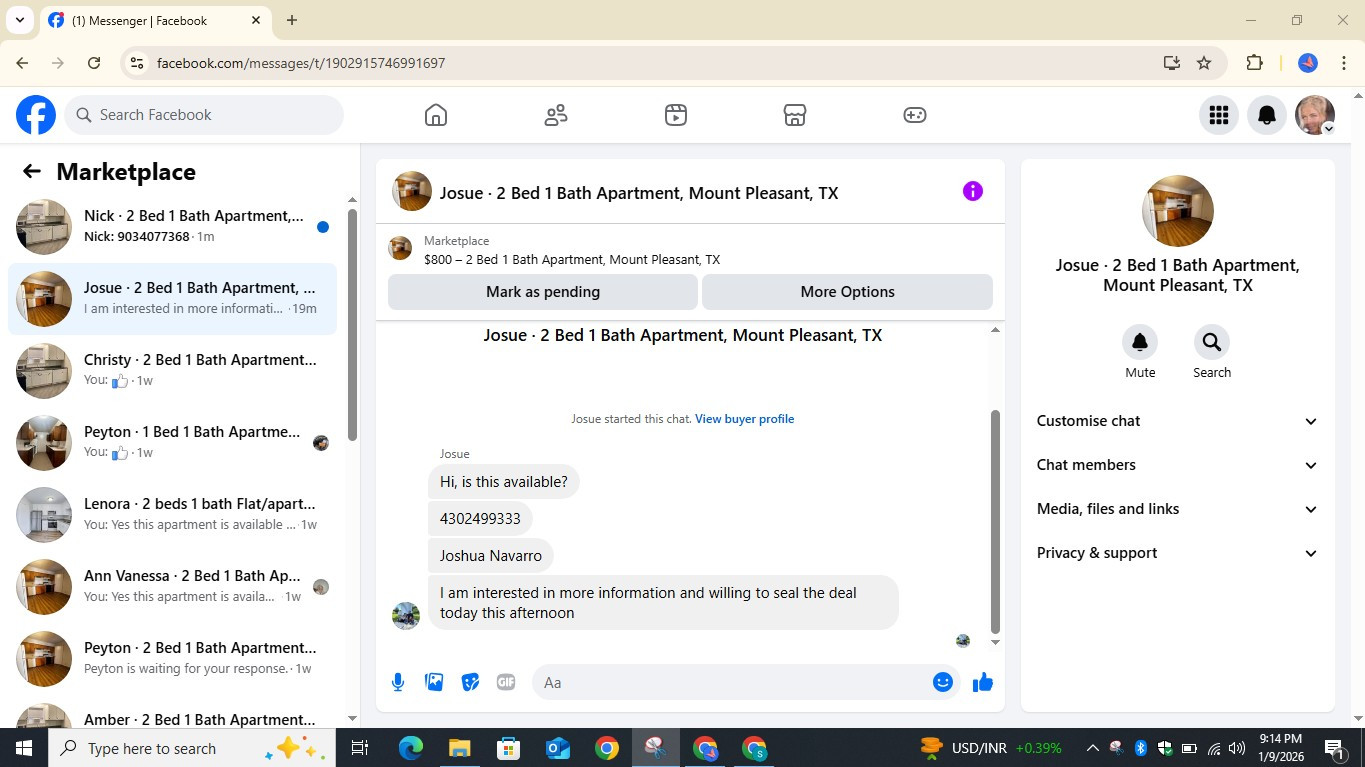Click the message 'Hi, is this available?'
Image resolution: width=1365 pixels, height=767 pixels.
[x=504, y=482]
